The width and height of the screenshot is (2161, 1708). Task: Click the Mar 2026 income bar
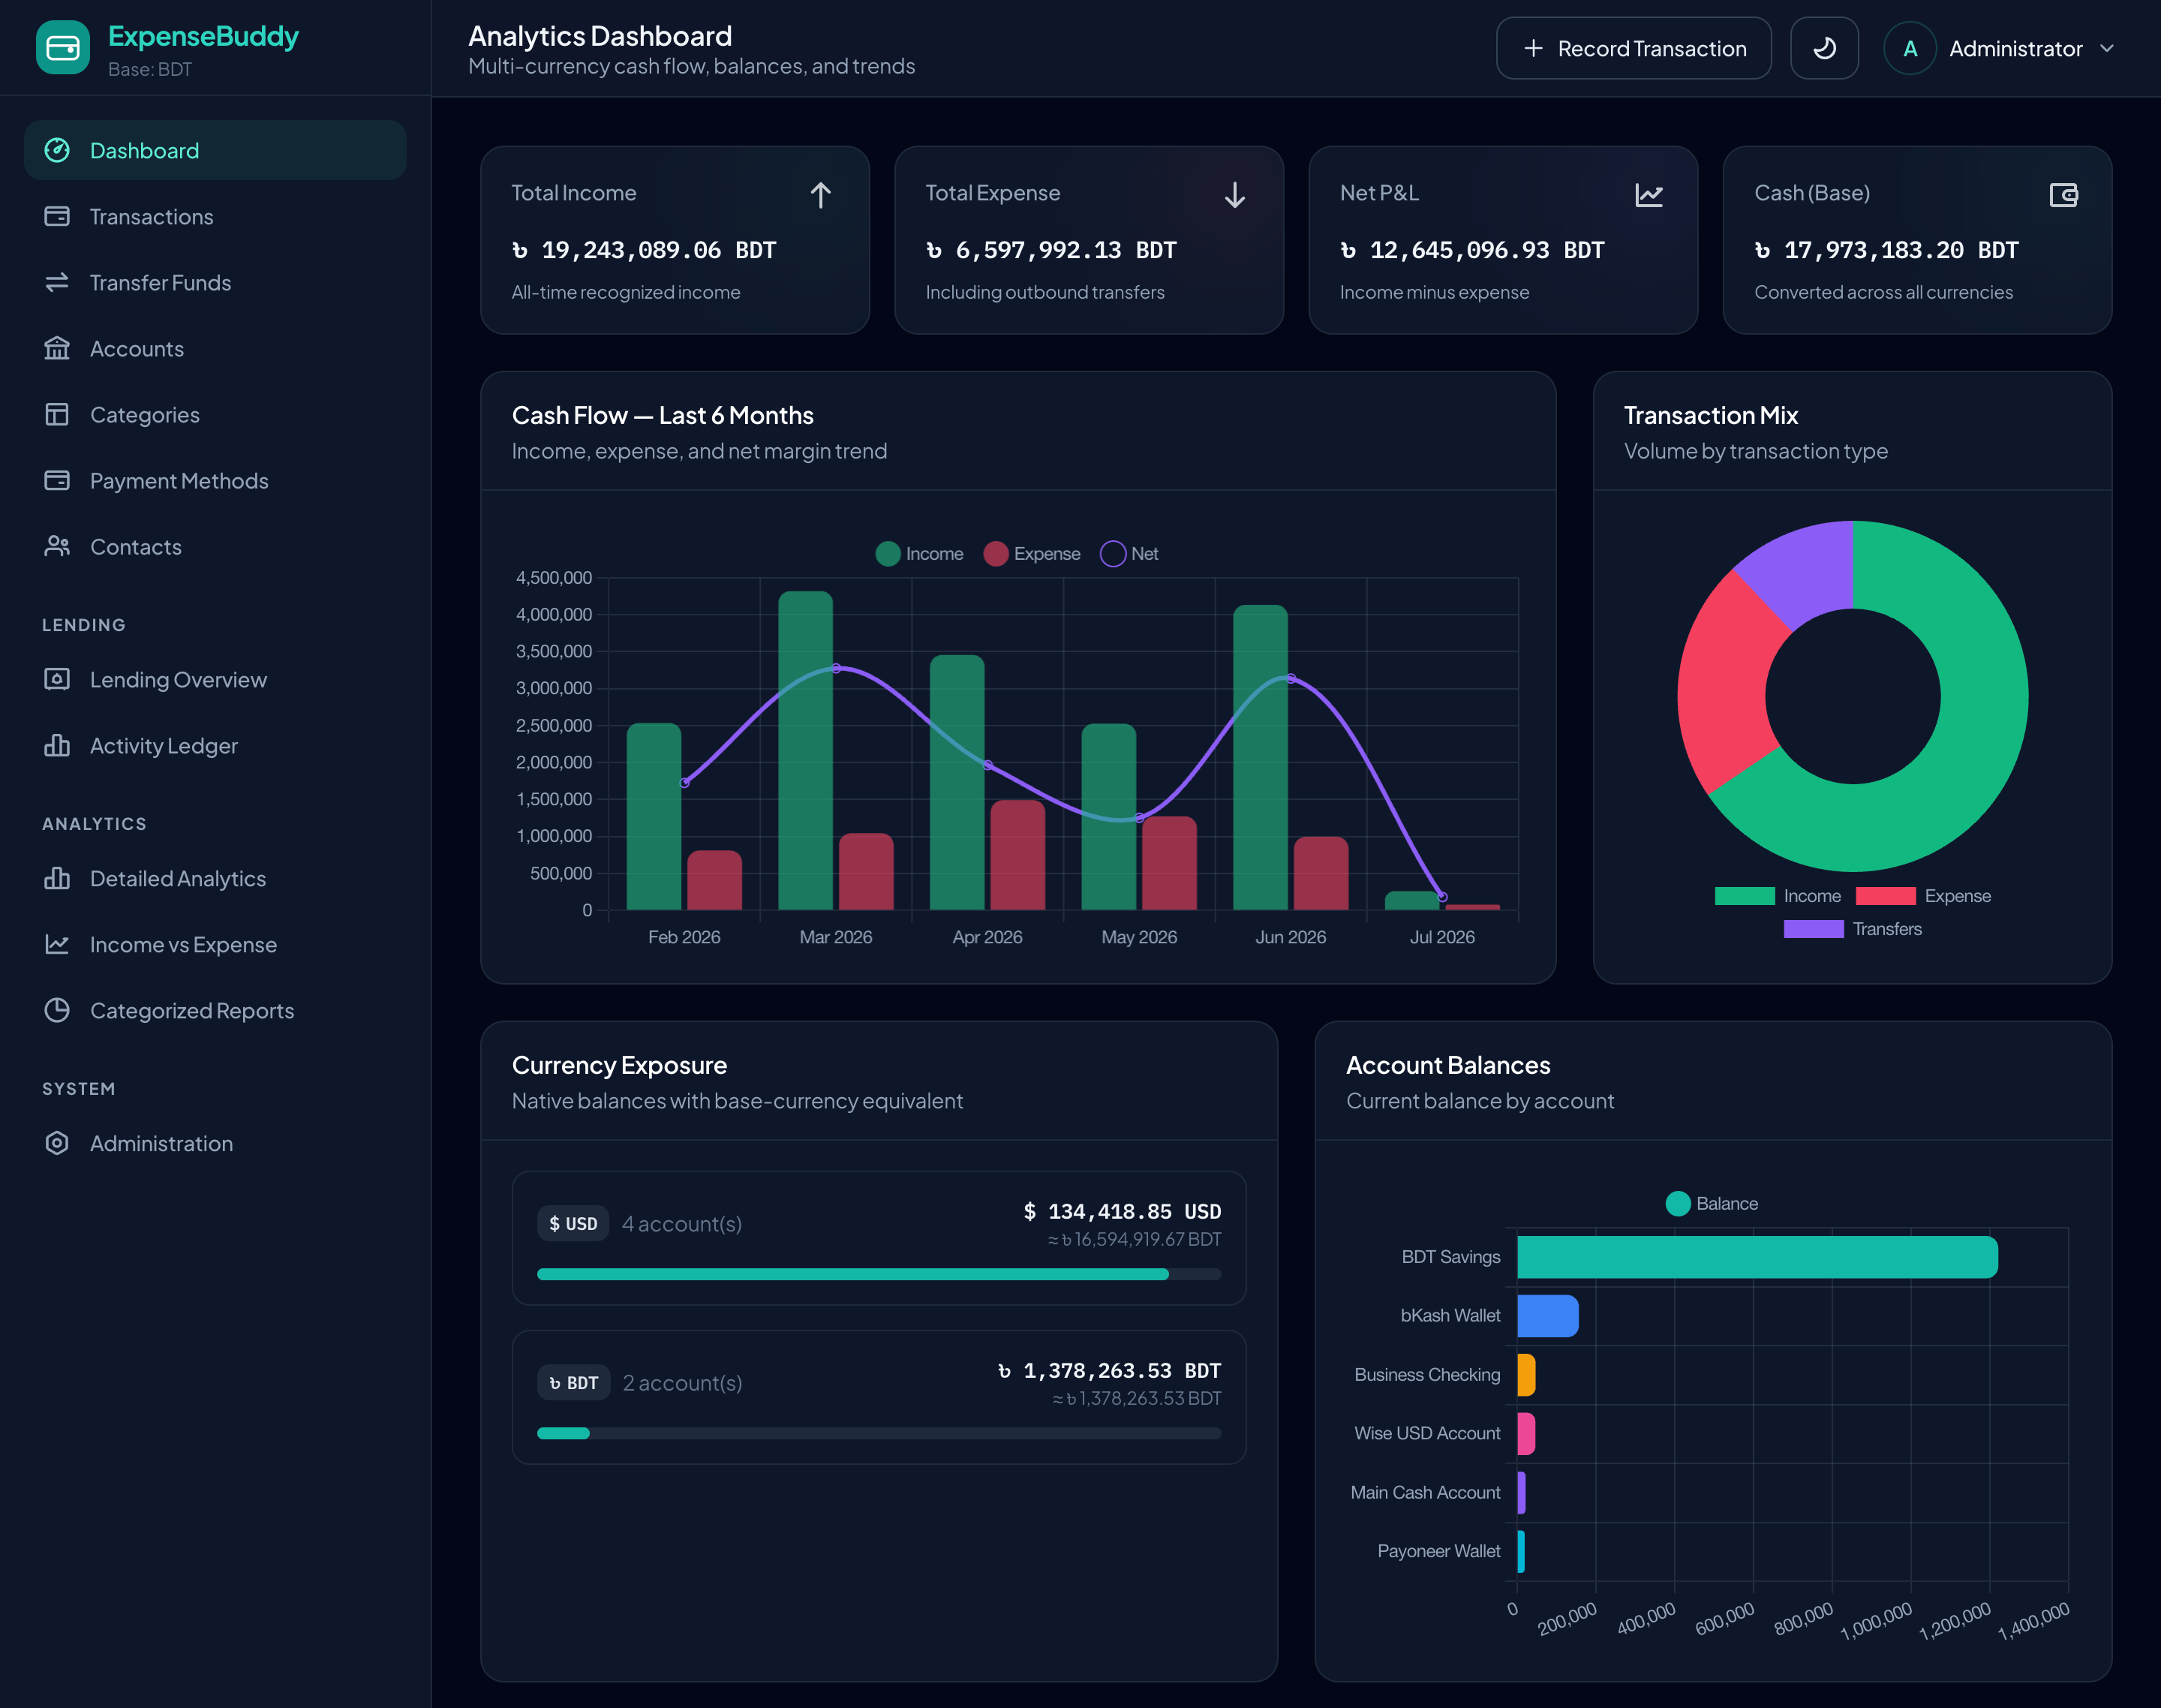click(x=805, y=750)
